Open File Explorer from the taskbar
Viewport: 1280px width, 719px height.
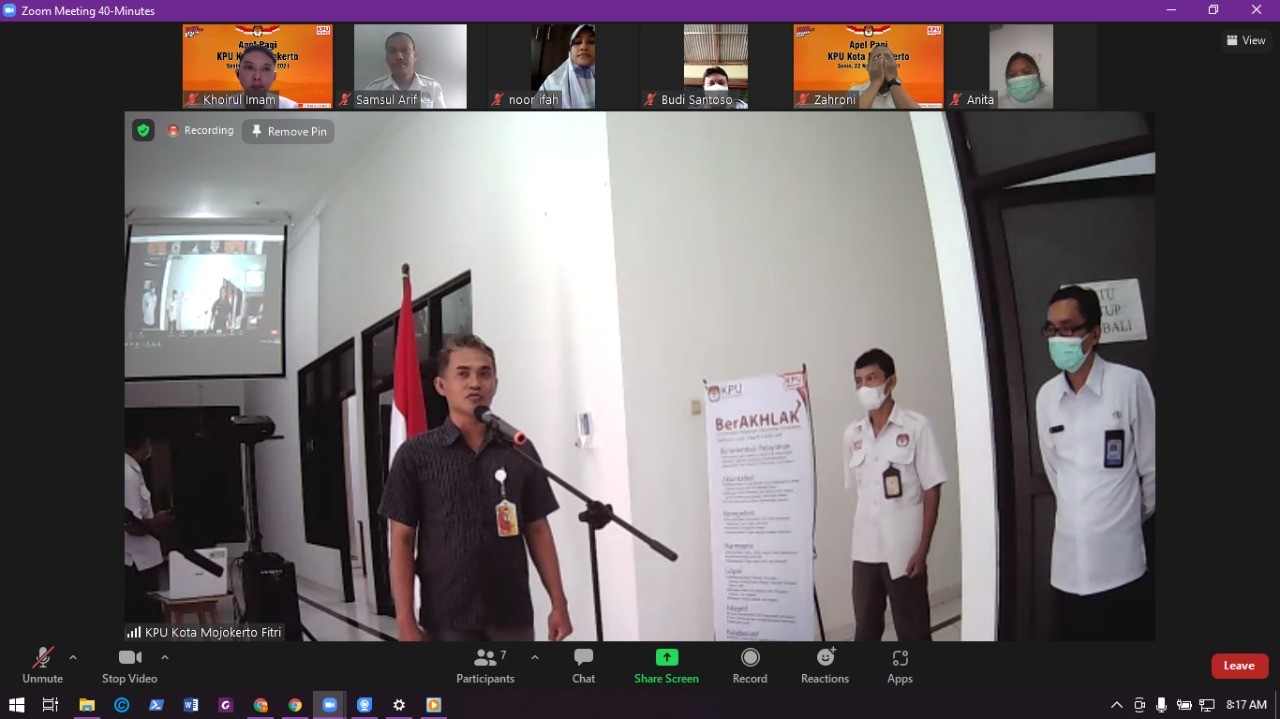tap(87, 705)
